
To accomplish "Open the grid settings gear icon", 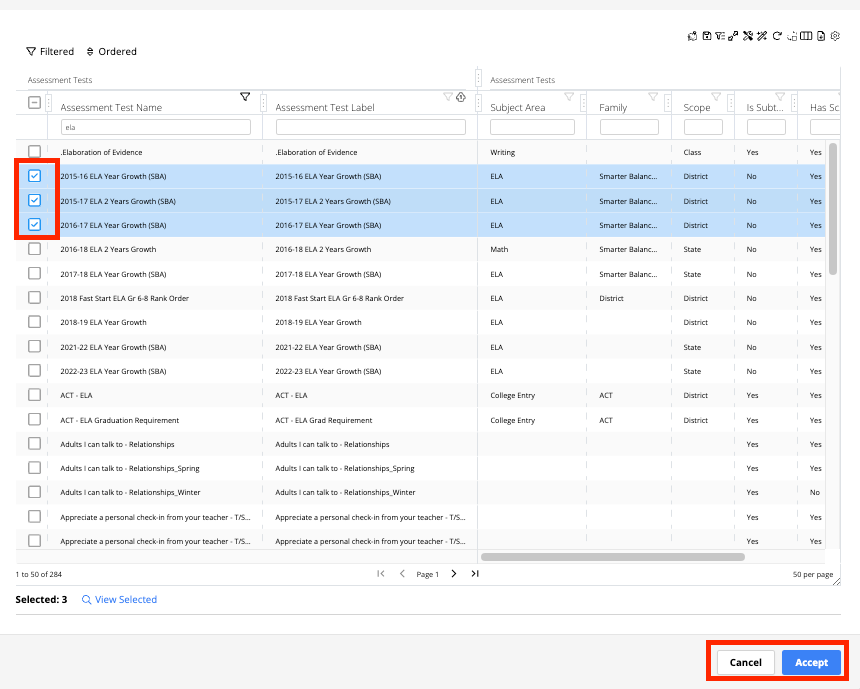I will pyautogui.click(x=834, y=35).
